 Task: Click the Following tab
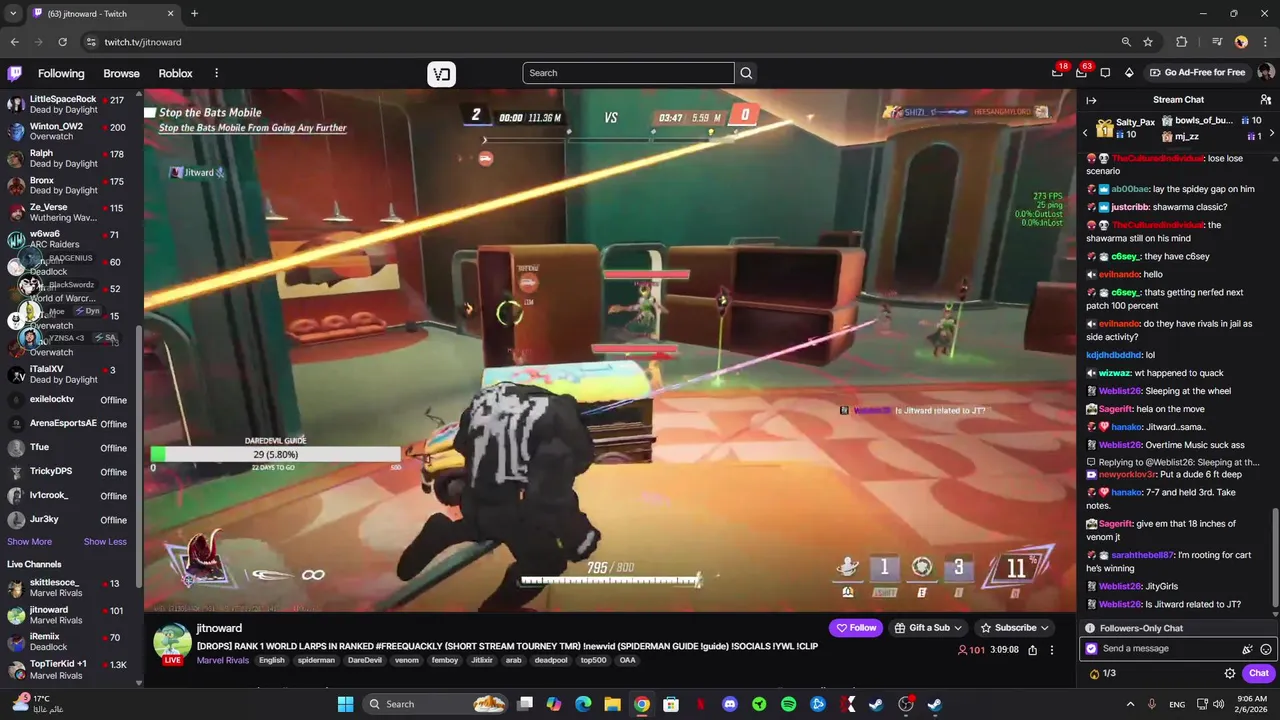[x=61, y=73]
